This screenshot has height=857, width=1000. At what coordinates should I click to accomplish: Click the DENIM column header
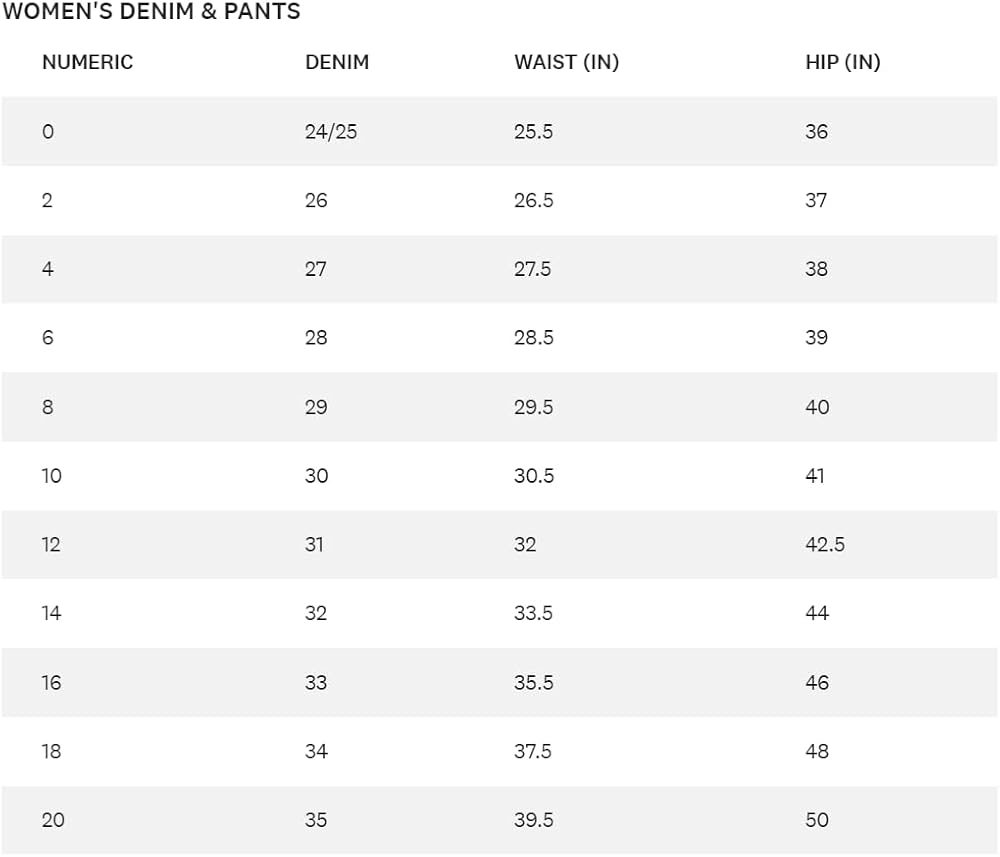coord(337,62)
